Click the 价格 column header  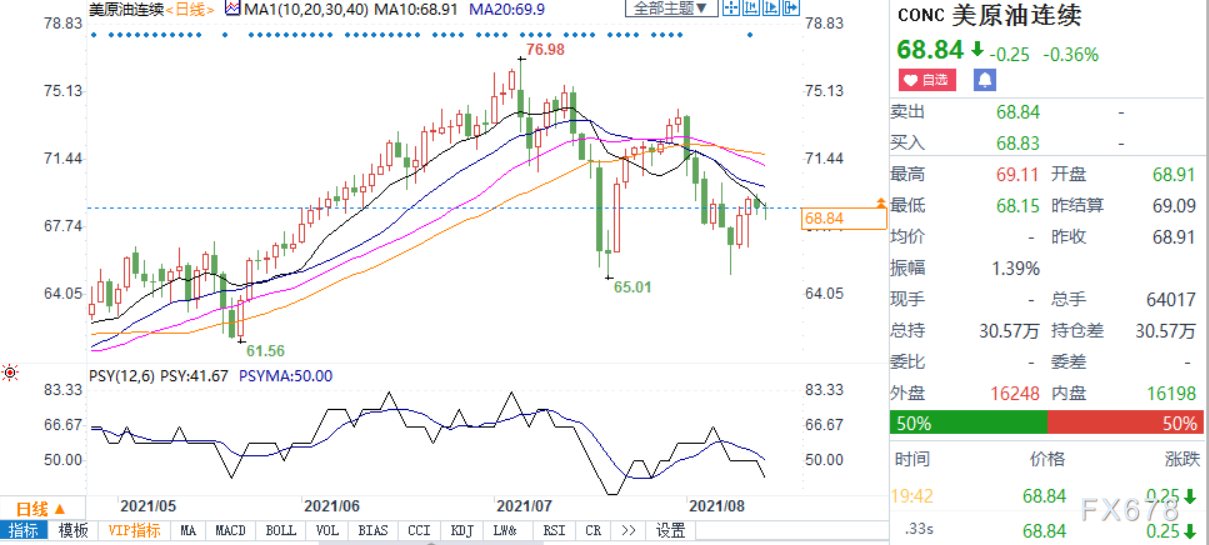1047,459
